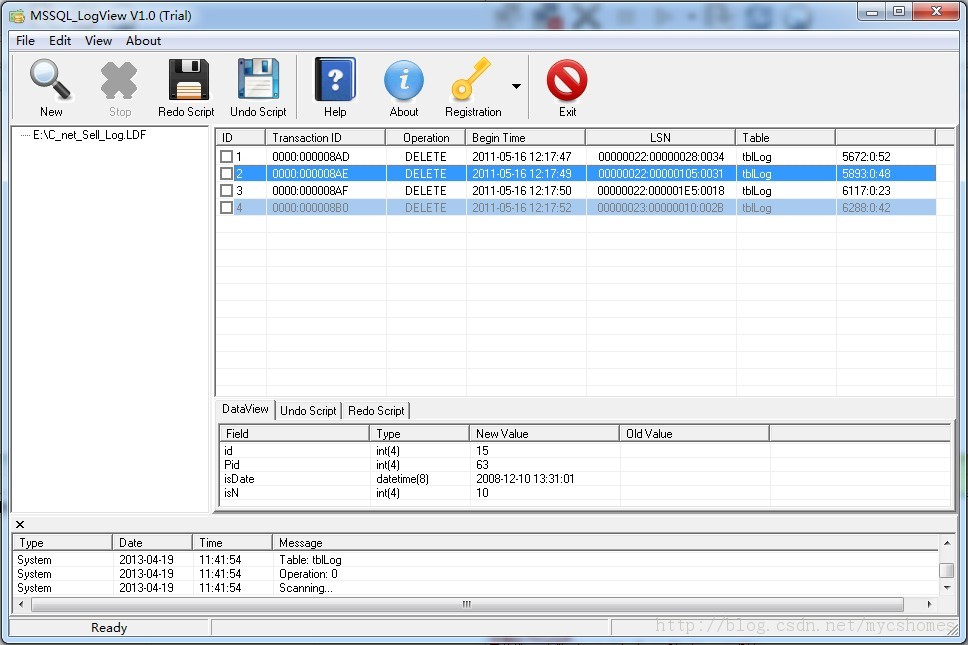968x645 pixels.
Task: Click the Type column header in DataView
Action: [419, 433]
